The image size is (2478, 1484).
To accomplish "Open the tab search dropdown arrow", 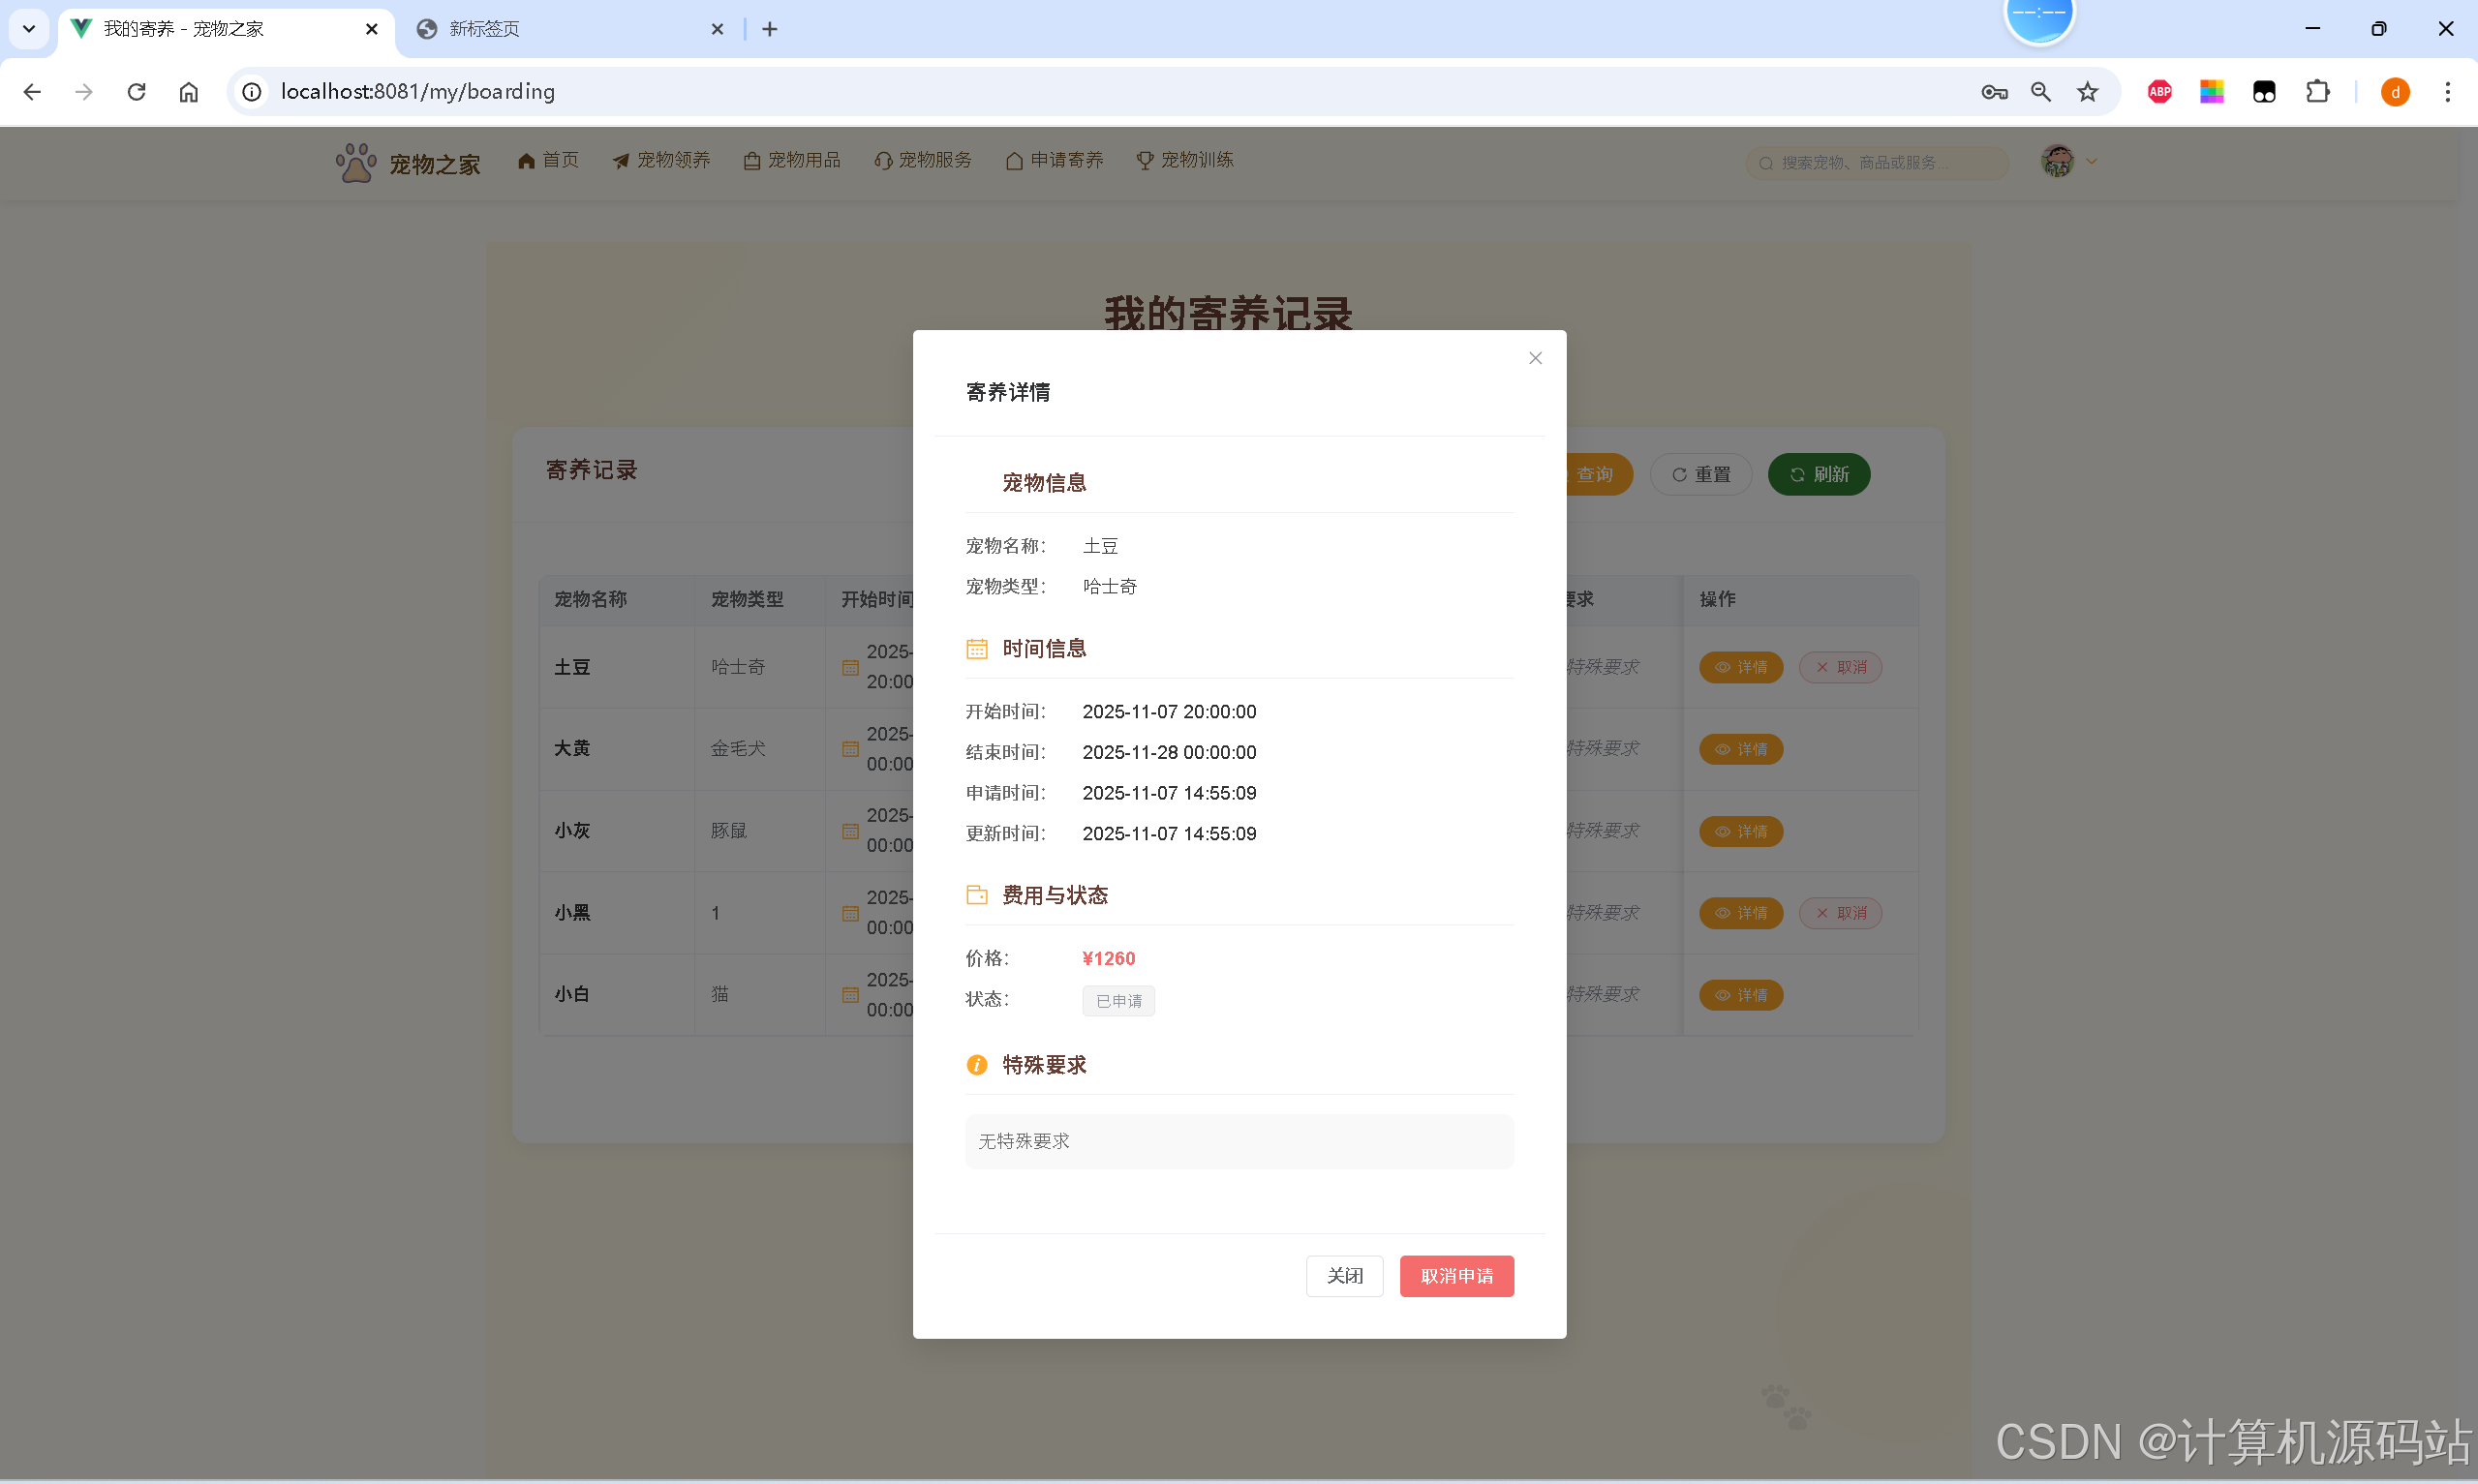I will click(x=29, y=29).
